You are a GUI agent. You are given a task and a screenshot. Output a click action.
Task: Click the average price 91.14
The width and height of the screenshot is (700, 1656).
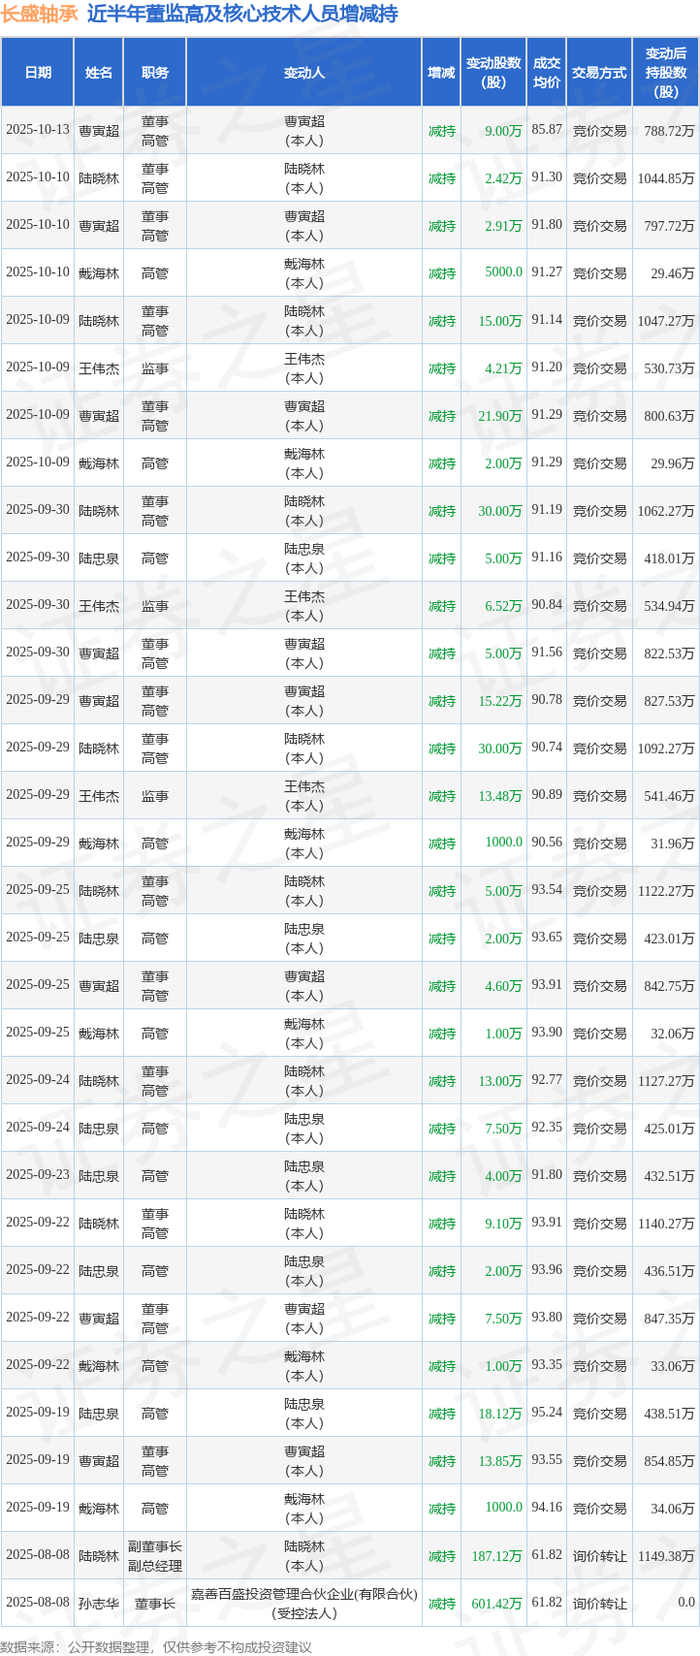coord(546,320)
